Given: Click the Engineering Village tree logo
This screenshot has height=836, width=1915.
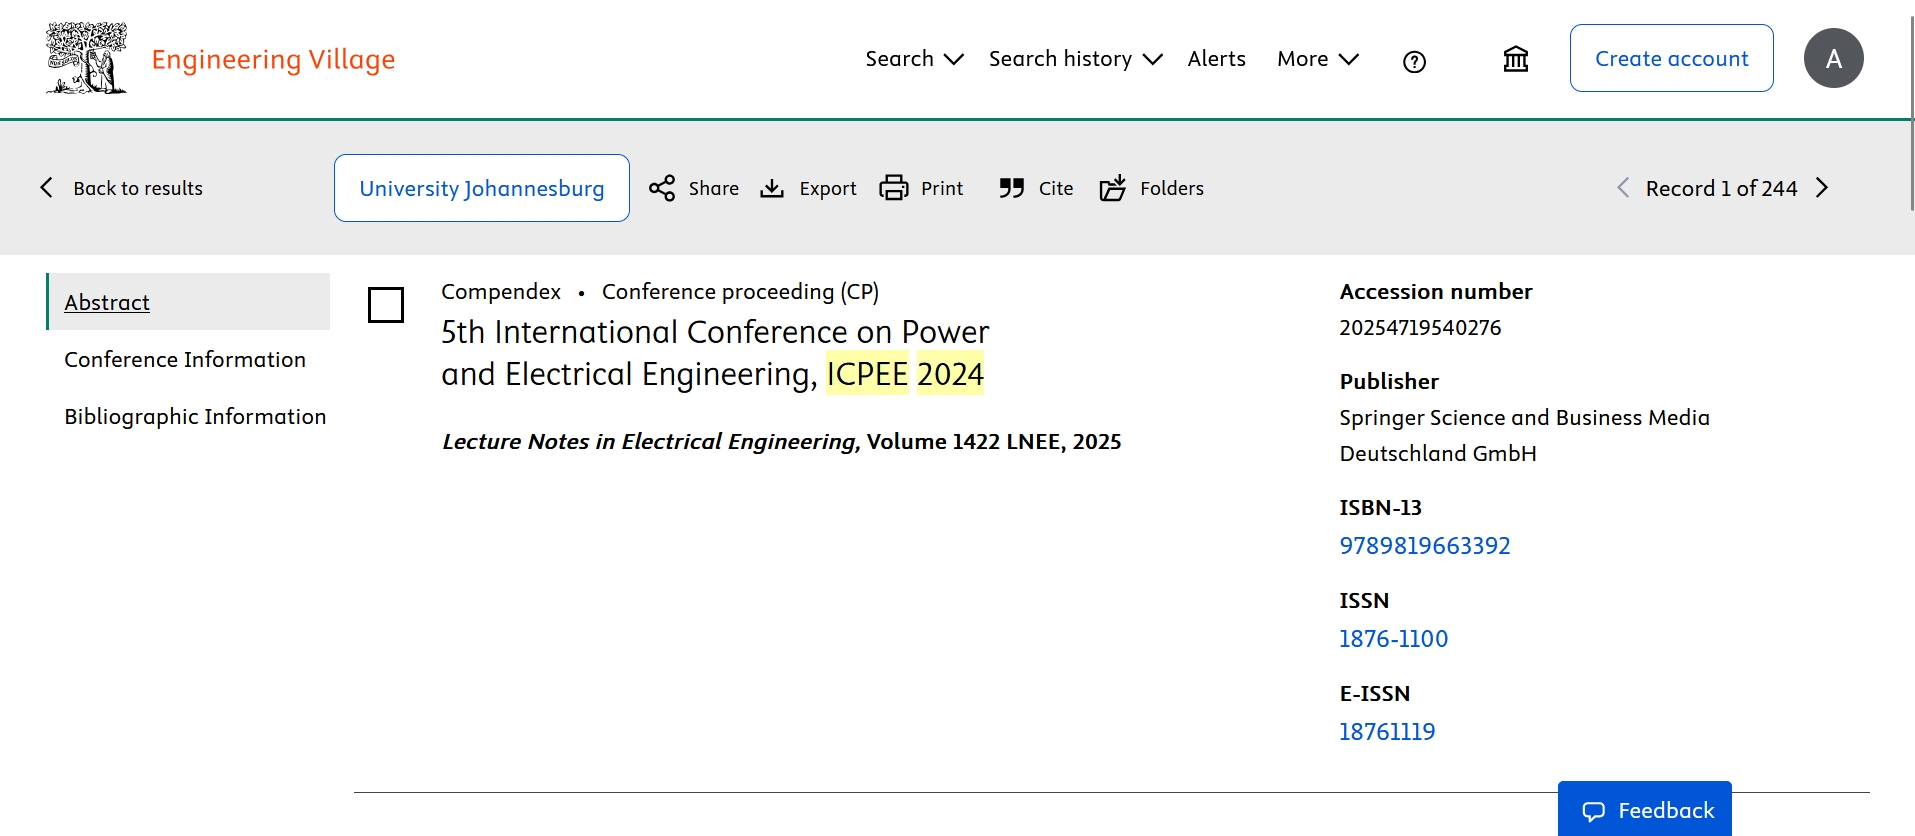Looking at the screenshot, I should (x=86, y=58).
